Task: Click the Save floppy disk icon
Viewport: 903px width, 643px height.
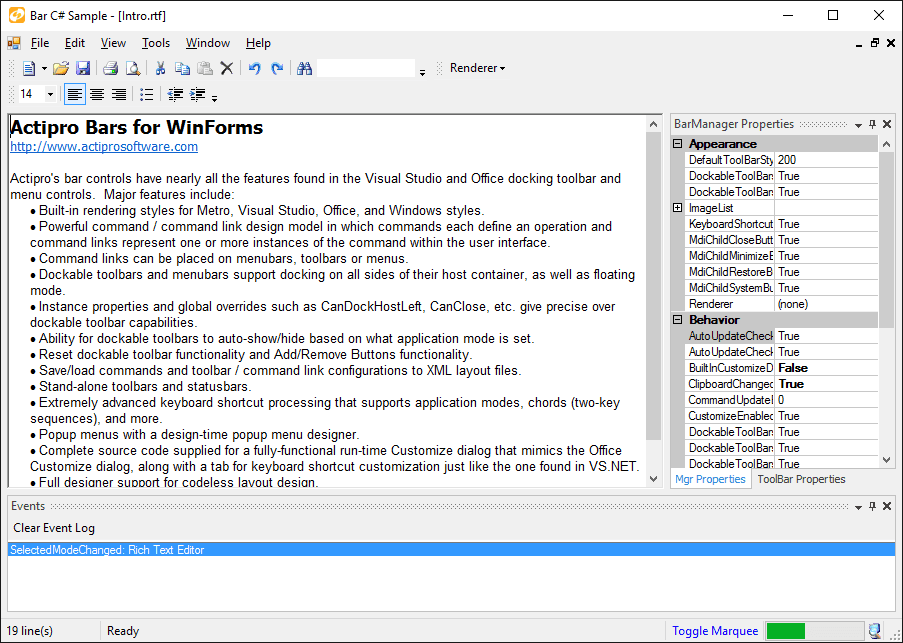Action: coord(83,69)
